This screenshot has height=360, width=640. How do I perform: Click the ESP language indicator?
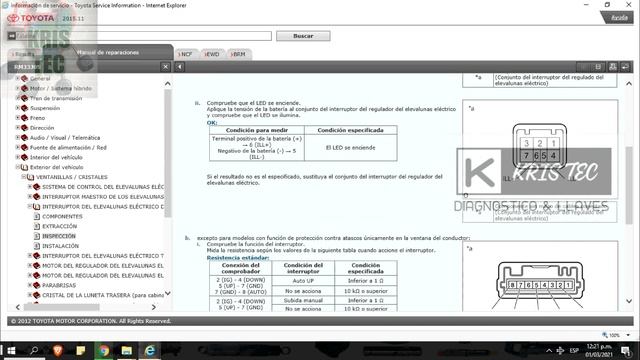click(x=574, y=351)
